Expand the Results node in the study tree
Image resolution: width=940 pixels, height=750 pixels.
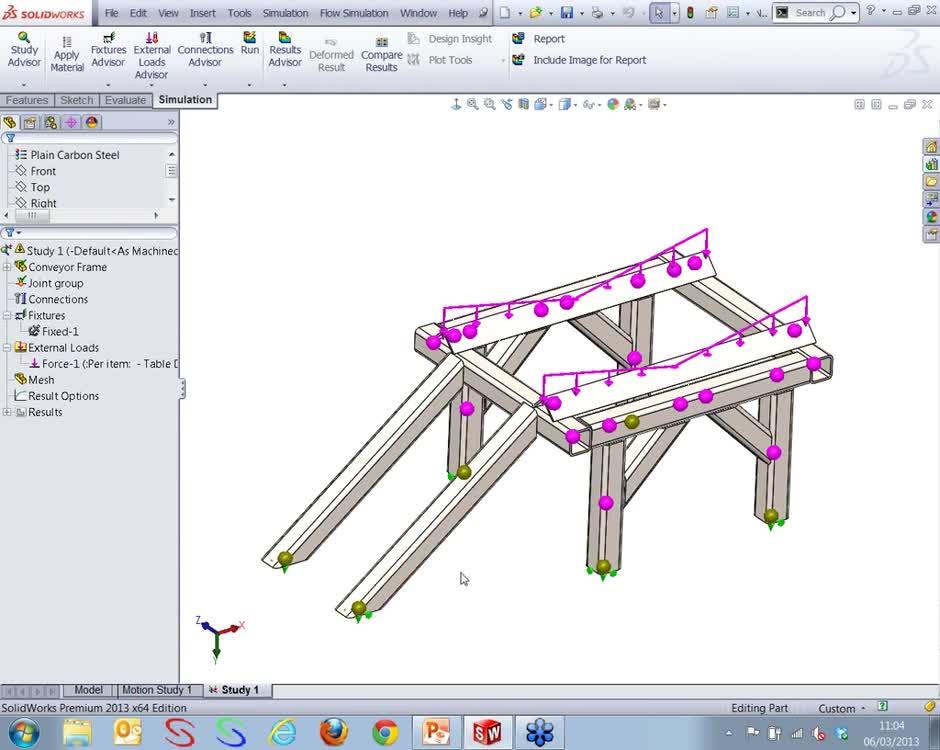click(x=7, y=411)
